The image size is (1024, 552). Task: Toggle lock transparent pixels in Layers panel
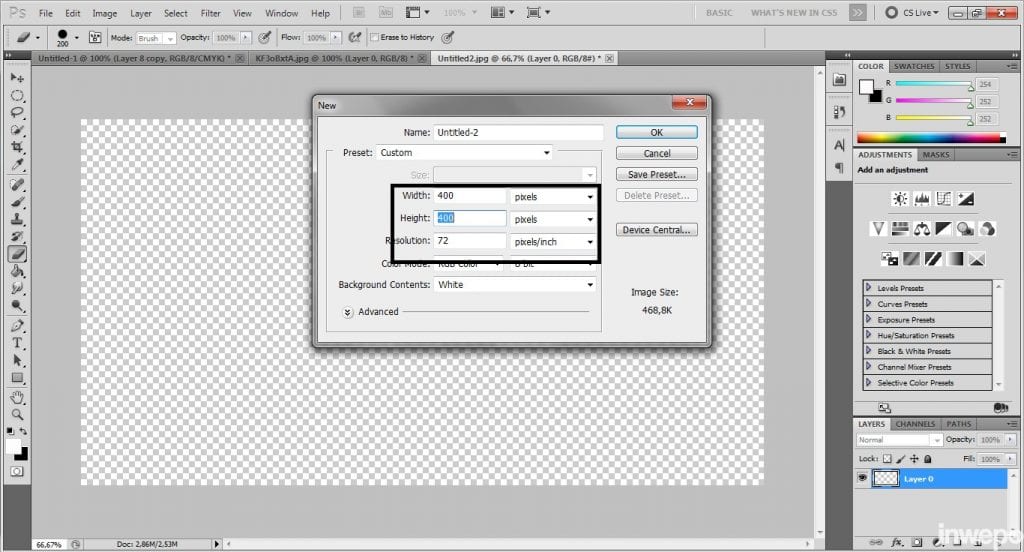pos(888,458)
